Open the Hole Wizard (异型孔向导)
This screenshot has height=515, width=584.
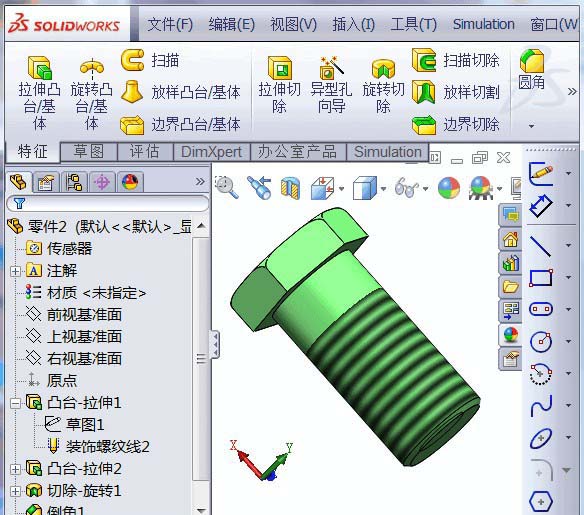click(331, 85)
